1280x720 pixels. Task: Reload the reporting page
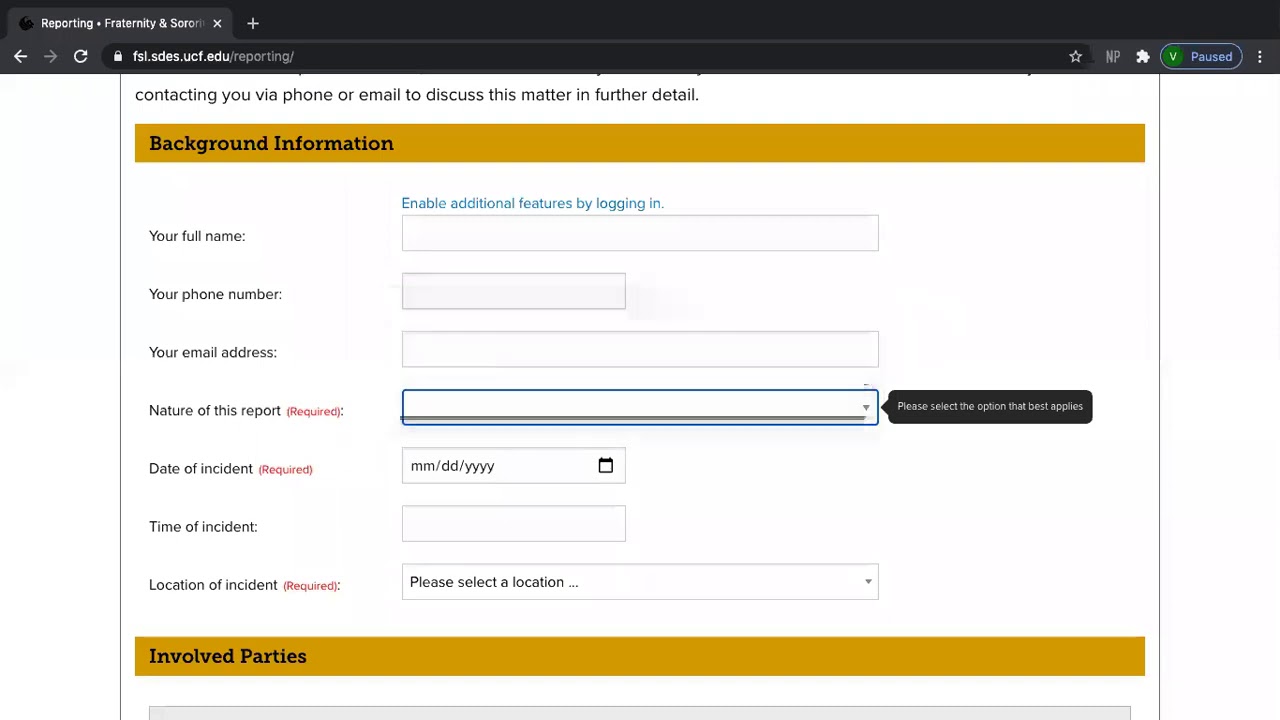[x=80, y=57]
